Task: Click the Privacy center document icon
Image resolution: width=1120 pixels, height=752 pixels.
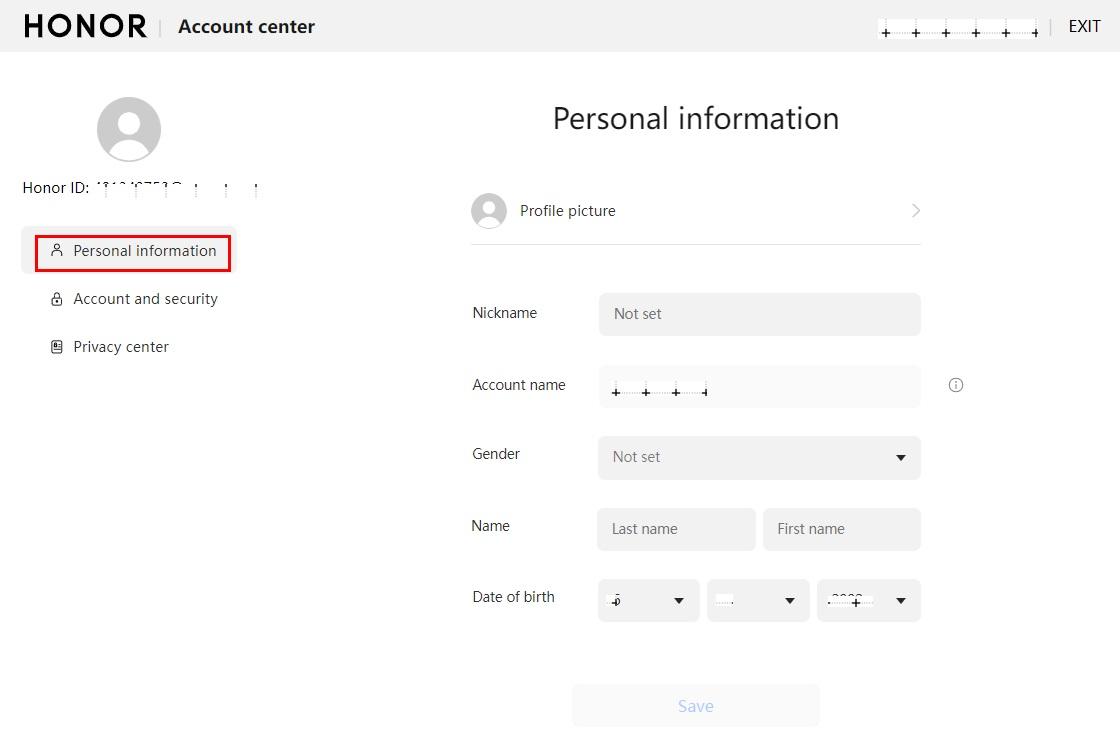Action: point(56,347)
